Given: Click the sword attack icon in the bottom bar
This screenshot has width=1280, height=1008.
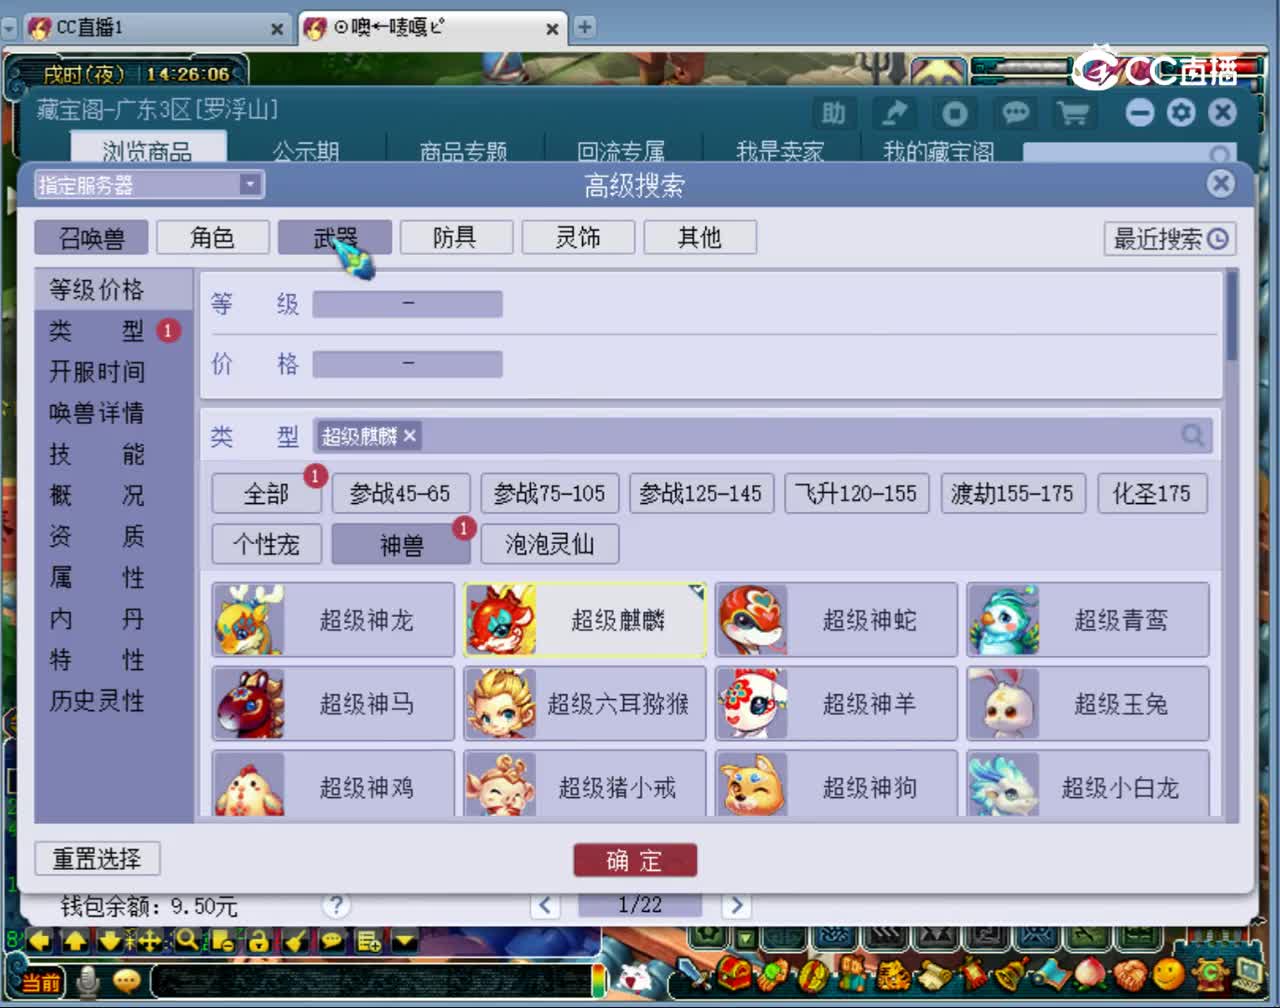Looking at the screenshot, I should pos(692,974).
